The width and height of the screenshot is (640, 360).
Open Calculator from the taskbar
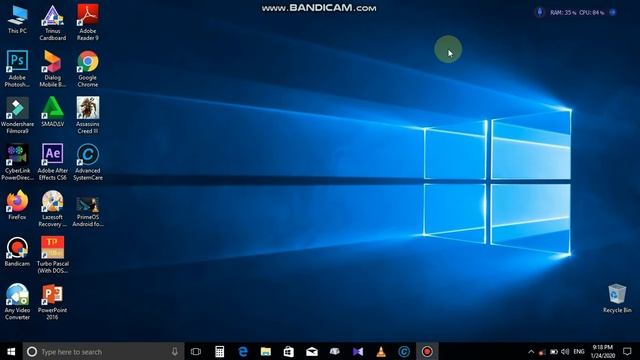click(x=220, y=351)
